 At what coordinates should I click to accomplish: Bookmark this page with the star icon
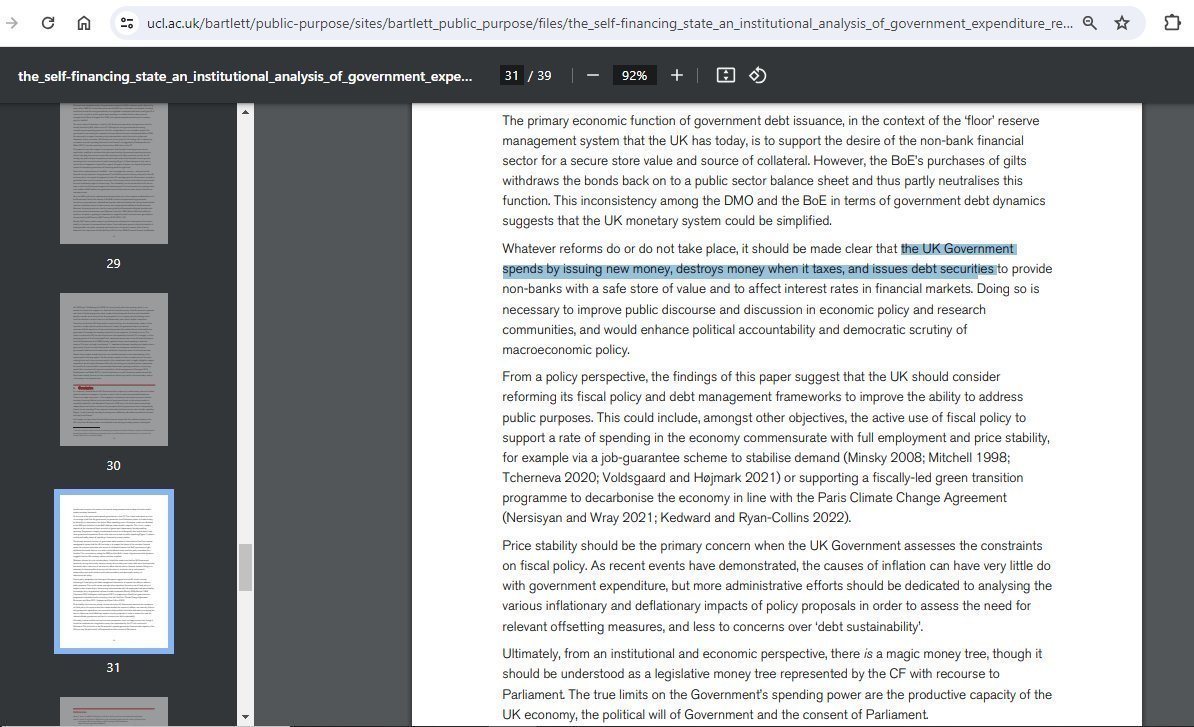pyautogui.click(x=1122, y=23)
